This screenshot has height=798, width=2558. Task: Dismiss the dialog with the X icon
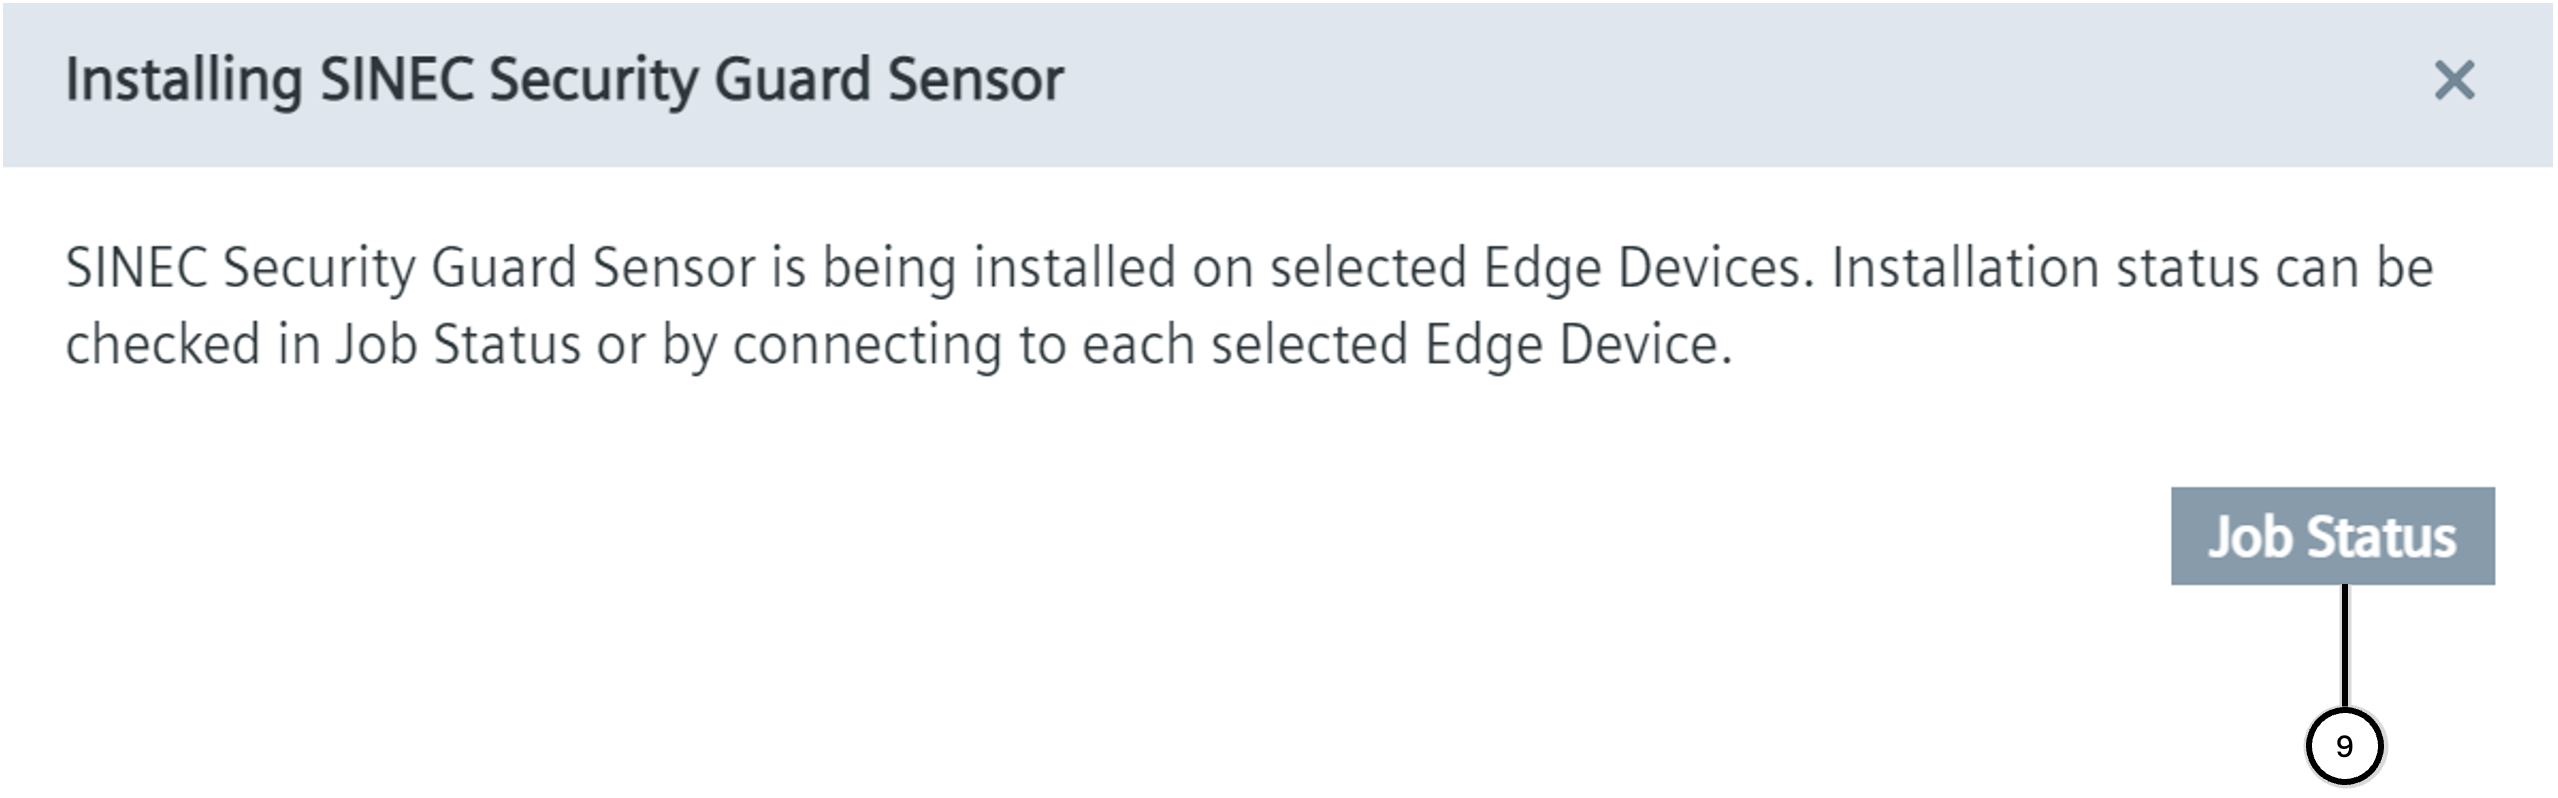[2453, 80]
